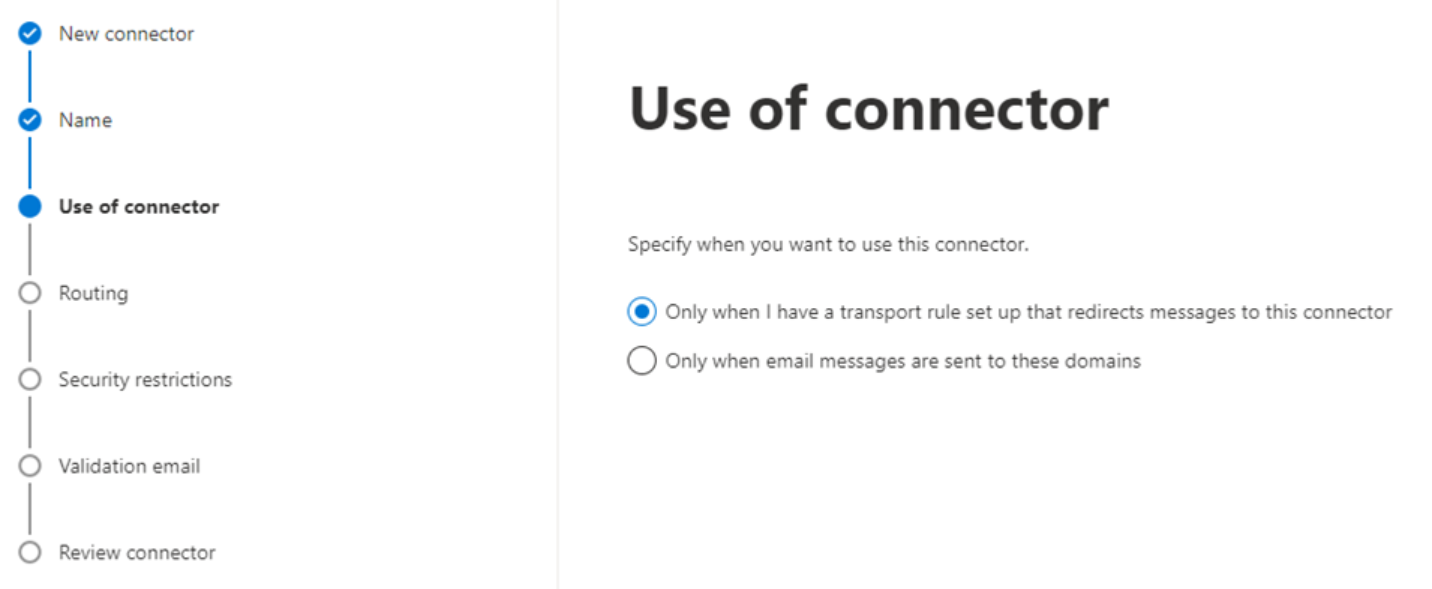Click the 'Specify when you want to use' description
This screenshot has height=589, width=1432.
pos(827,244)
